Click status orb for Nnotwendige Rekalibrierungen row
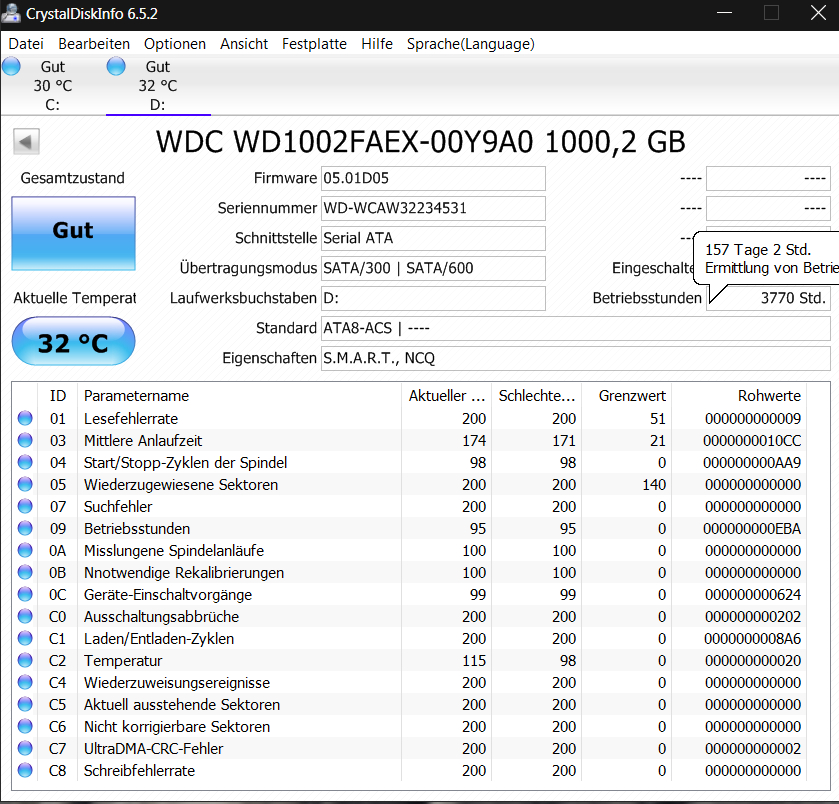The image size is (839, 804). 25,572
